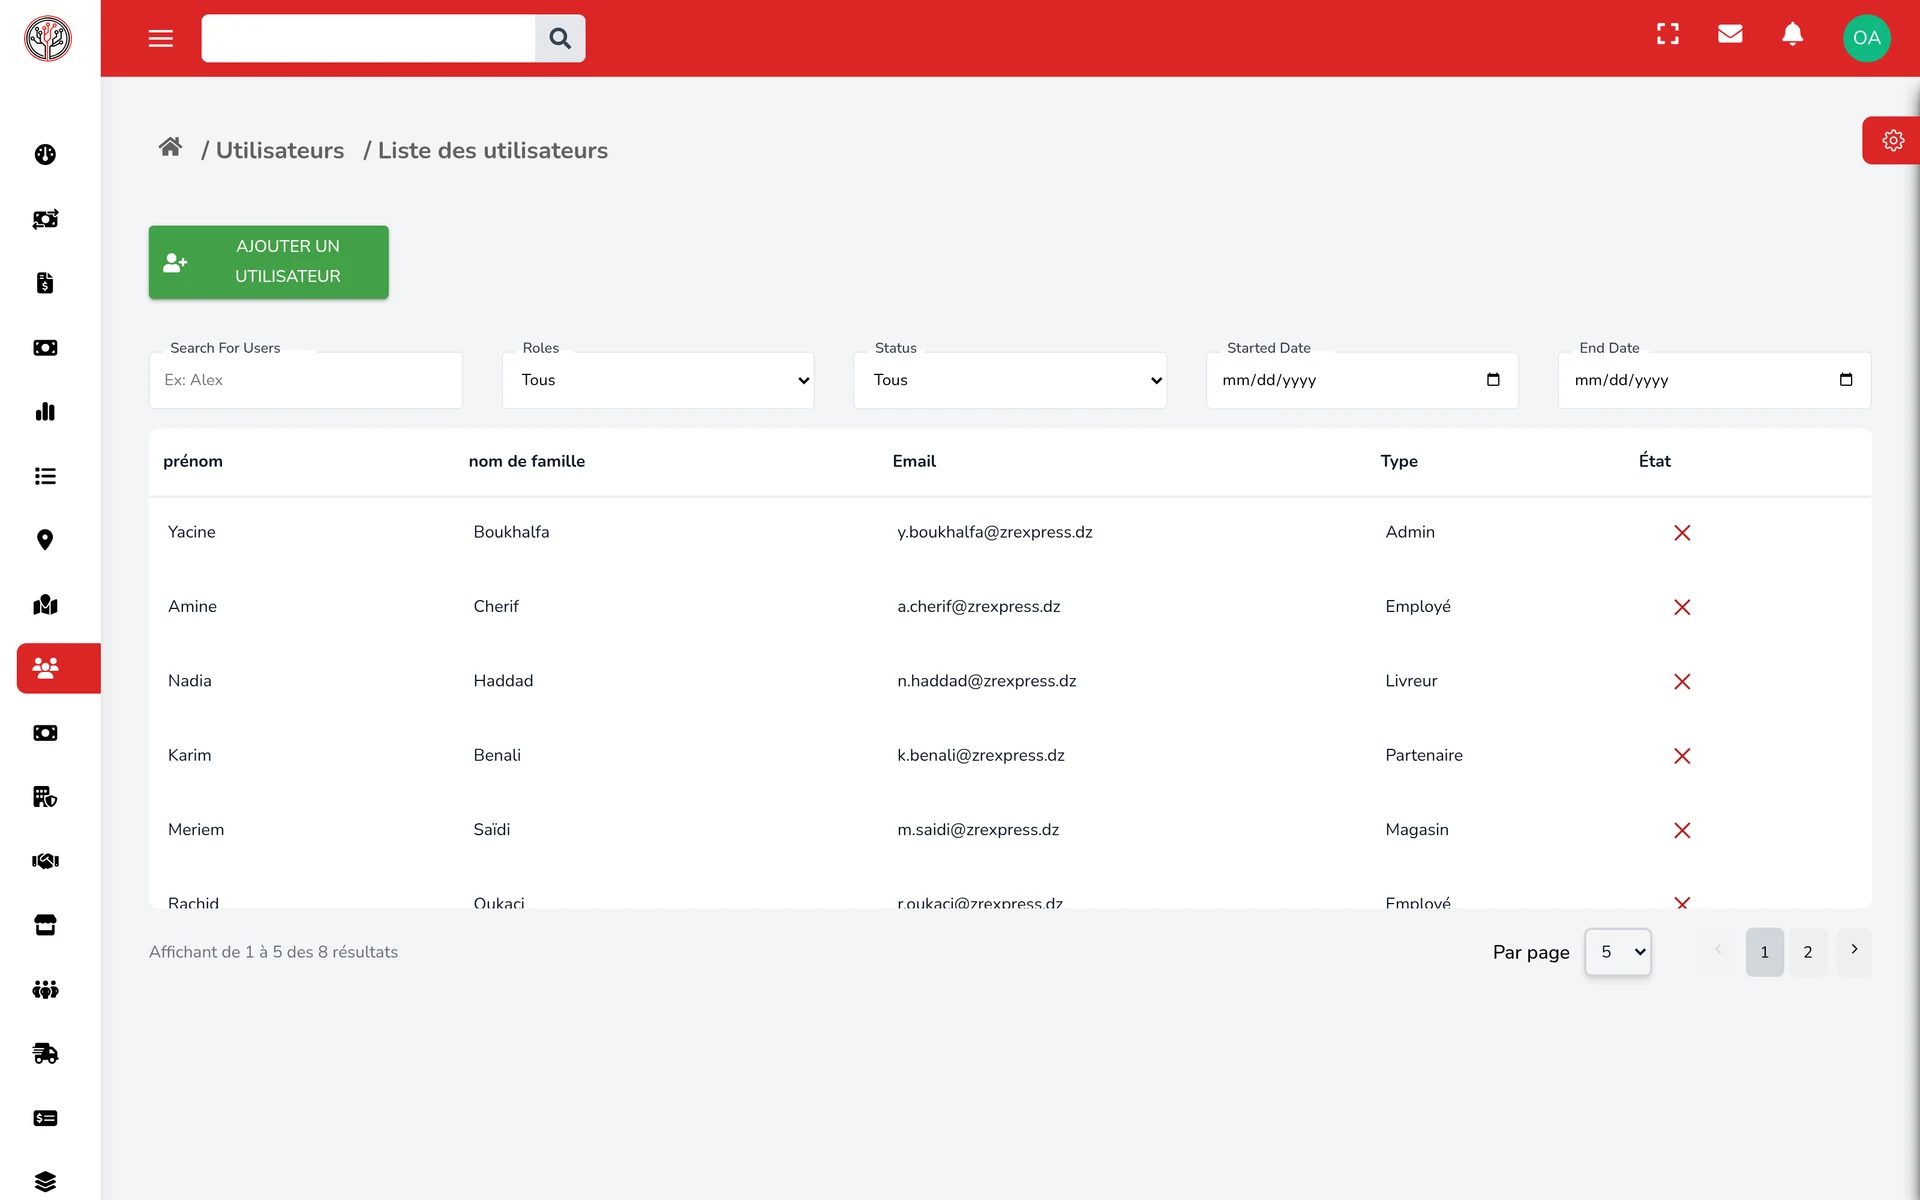Click the magnifier search button
This screenshot has width=1920, height=1200.
point(560,38)
